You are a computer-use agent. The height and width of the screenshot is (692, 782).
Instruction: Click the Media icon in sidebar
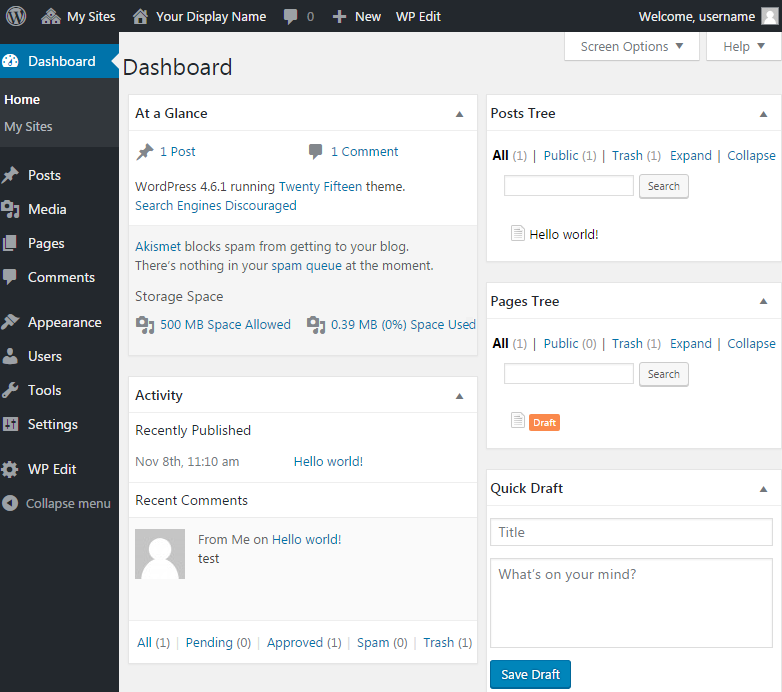[10, 209]
